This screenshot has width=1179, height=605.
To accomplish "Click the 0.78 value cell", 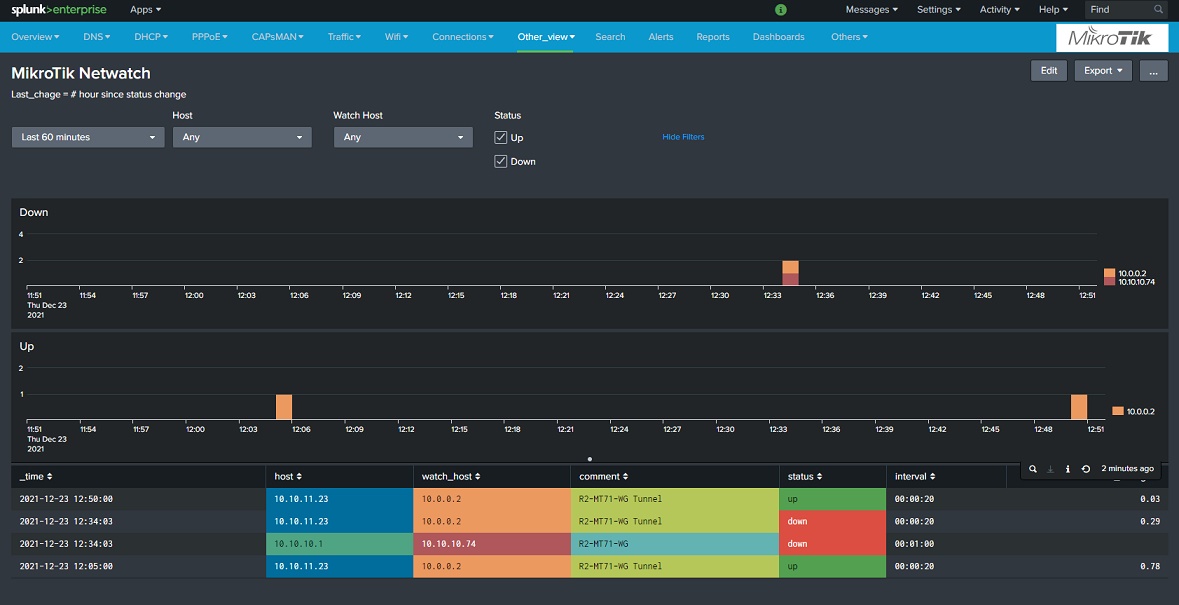I will (x=1088, y=567).
